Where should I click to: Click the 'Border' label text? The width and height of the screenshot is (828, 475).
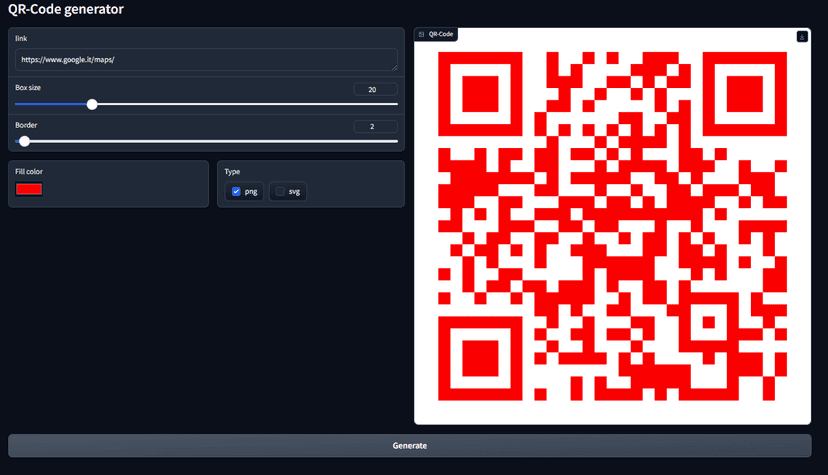26,125
